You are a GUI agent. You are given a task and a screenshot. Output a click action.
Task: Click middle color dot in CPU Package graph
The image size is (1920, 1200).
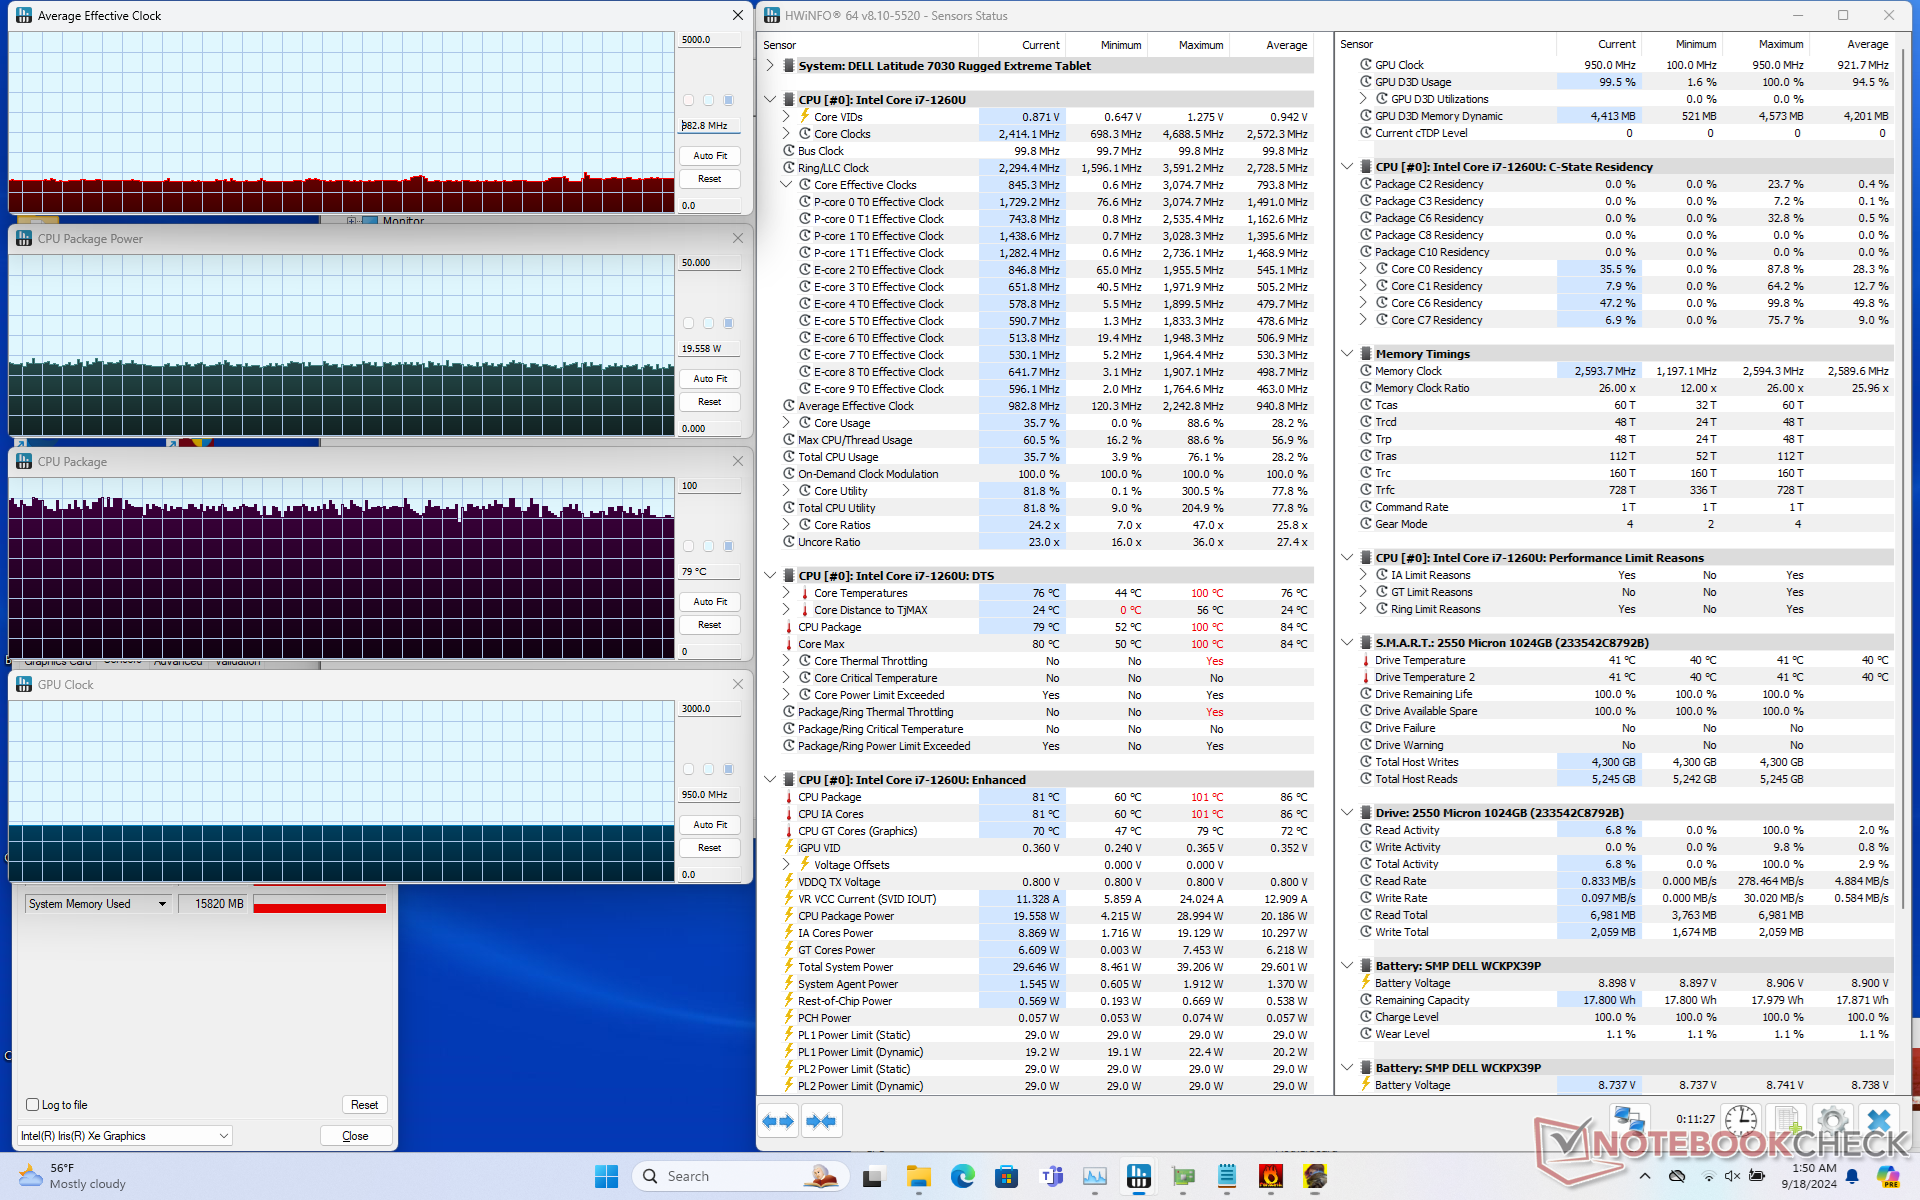pos(708,546)
